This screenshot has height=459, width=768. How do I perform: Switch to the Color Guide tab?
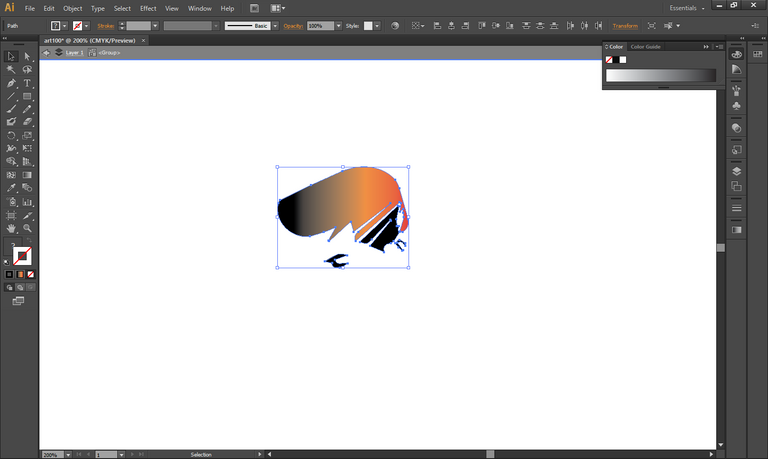point(646,47)
